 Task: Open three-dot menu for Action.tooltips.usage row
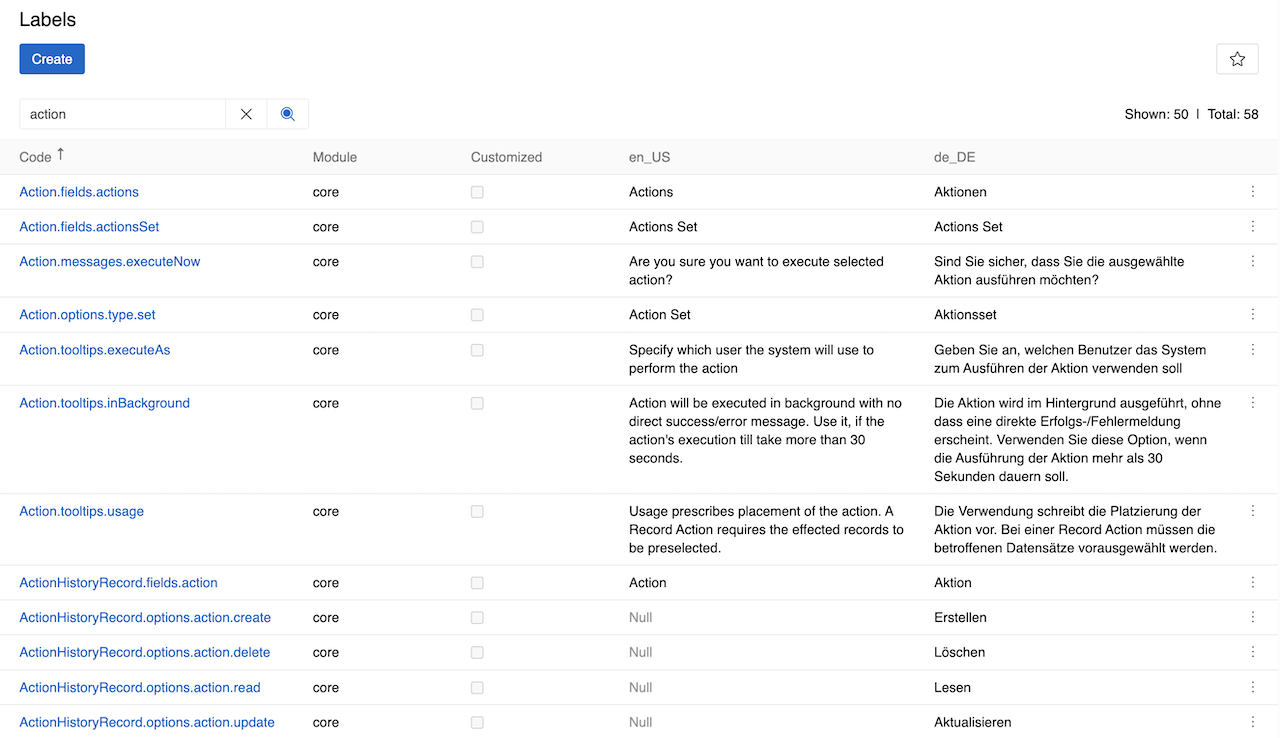point(1252,510)
